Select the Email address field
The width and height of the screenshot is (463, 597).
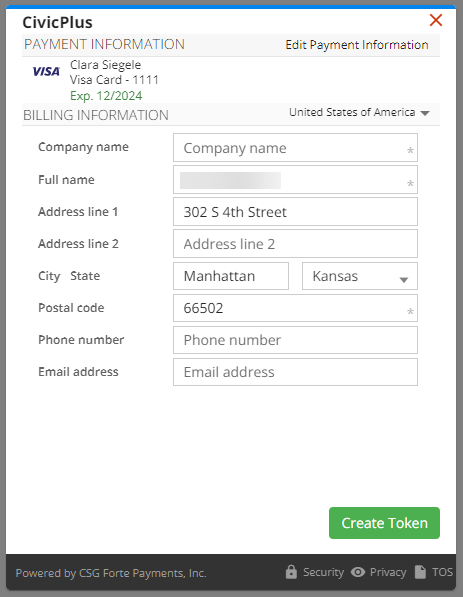click(x=295, y=372)
